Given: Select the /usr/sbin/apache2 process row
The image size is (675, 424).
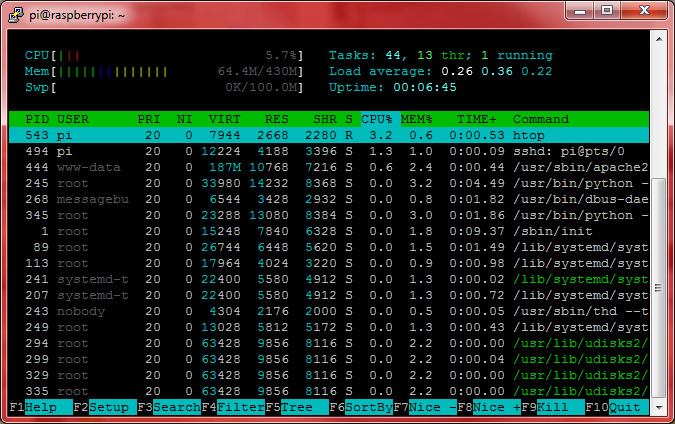Looking at the screenshot, I should 330,167.
